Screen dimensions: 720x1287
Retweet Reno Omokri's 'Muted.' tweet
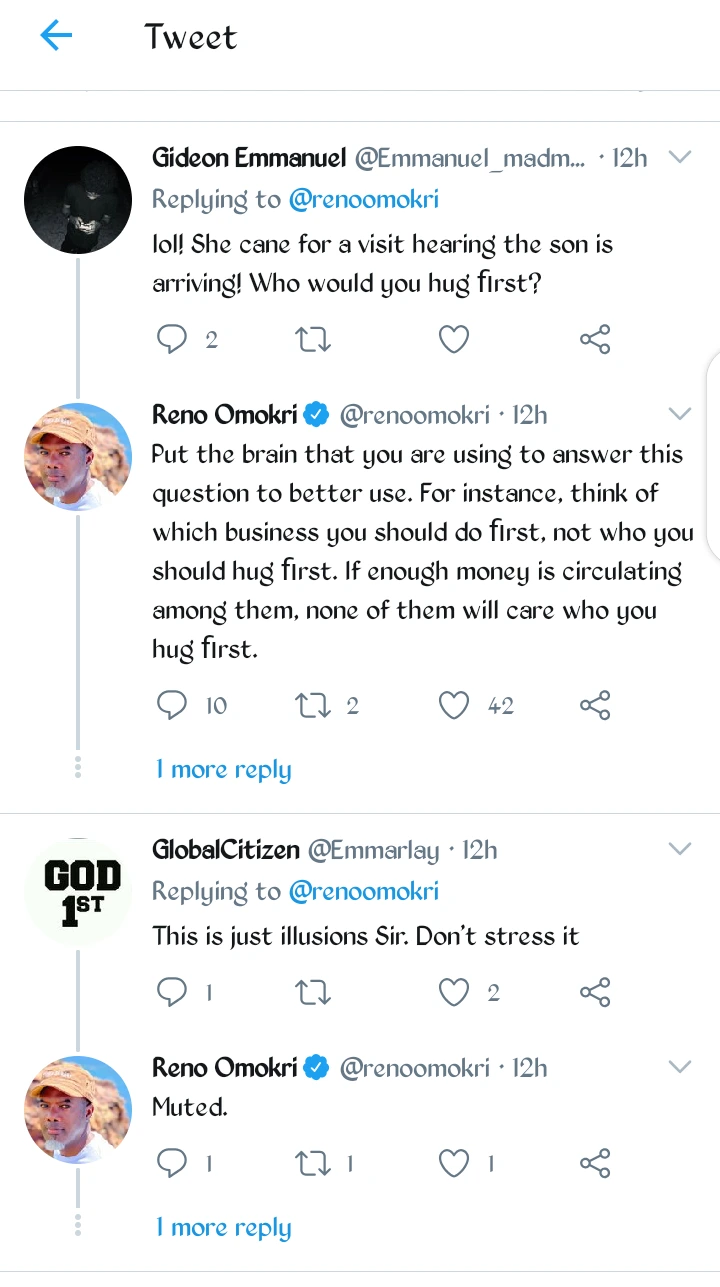tap(313, 1163)
